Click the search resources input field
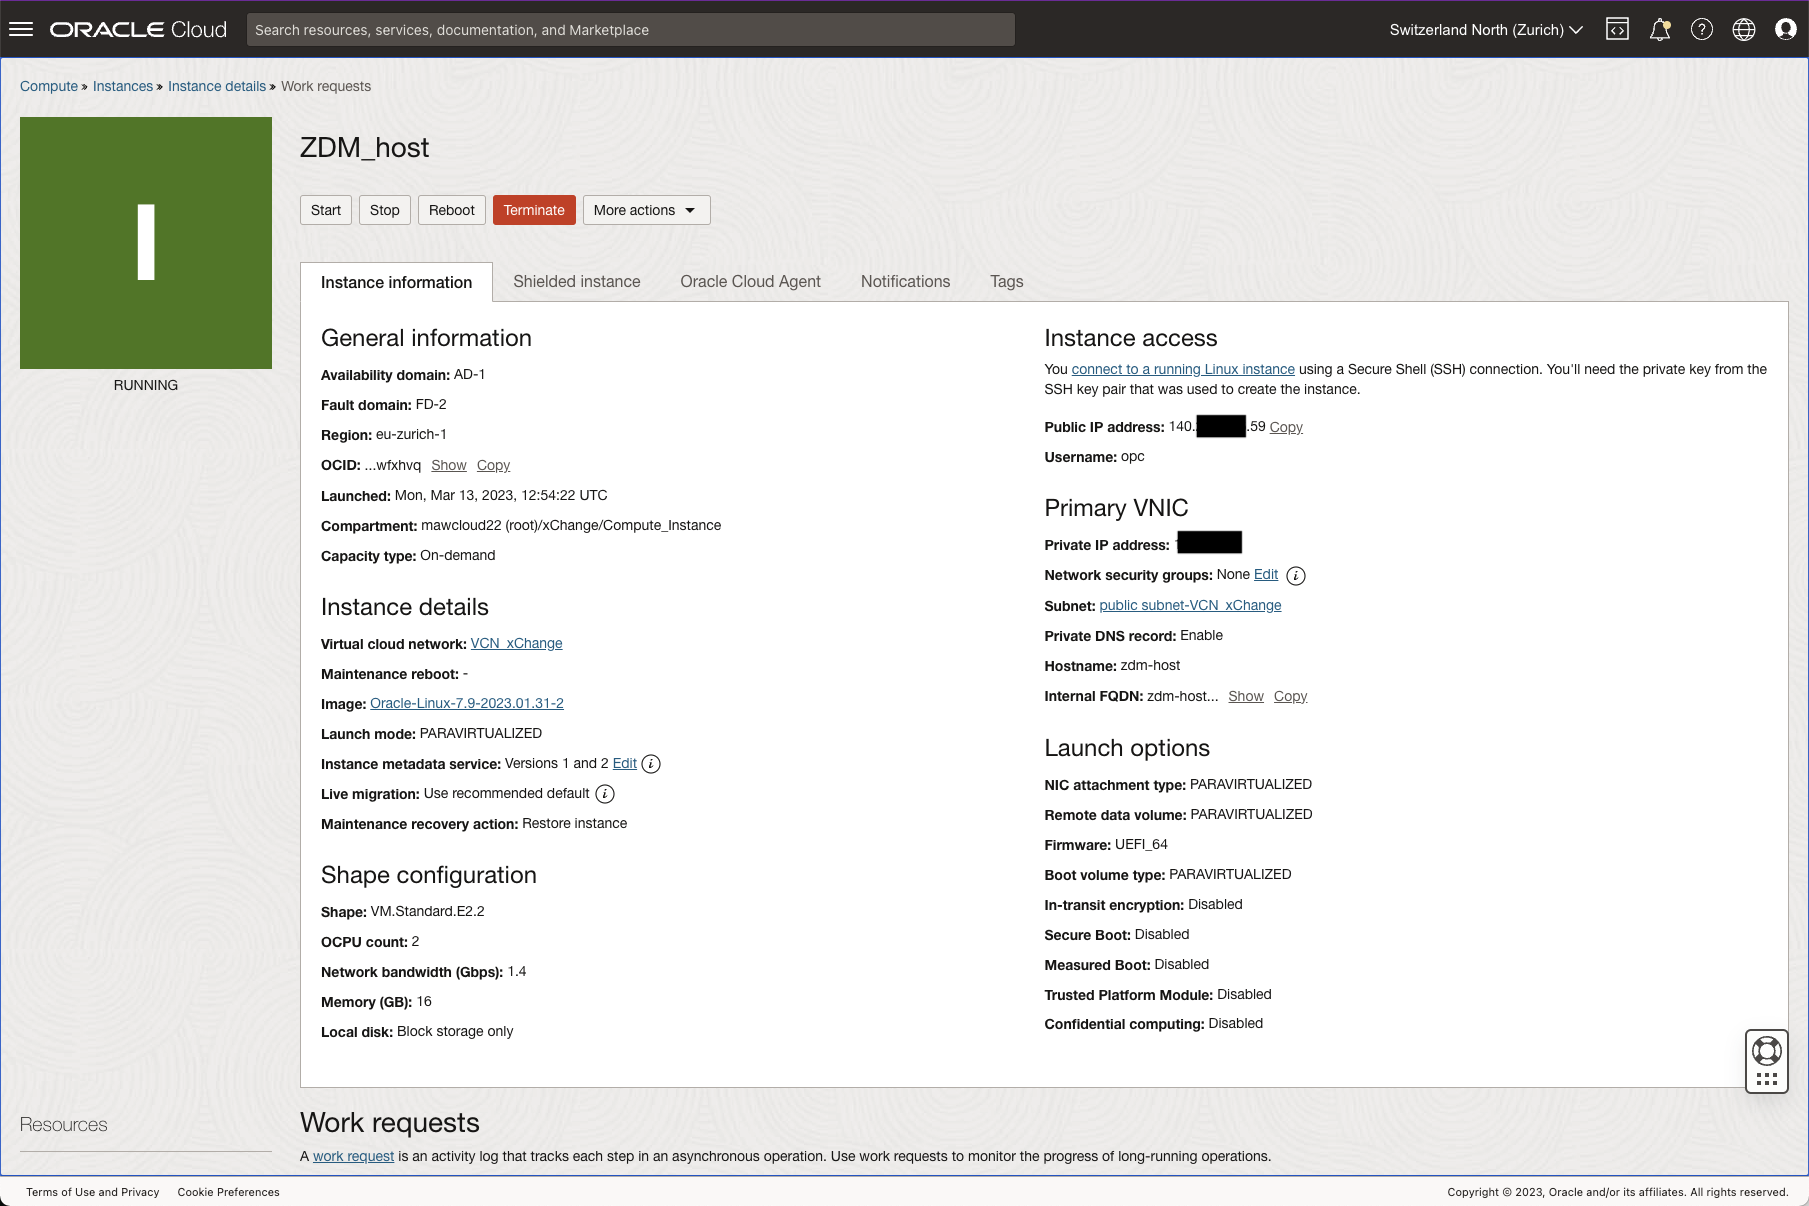 (x=630, y=30)
